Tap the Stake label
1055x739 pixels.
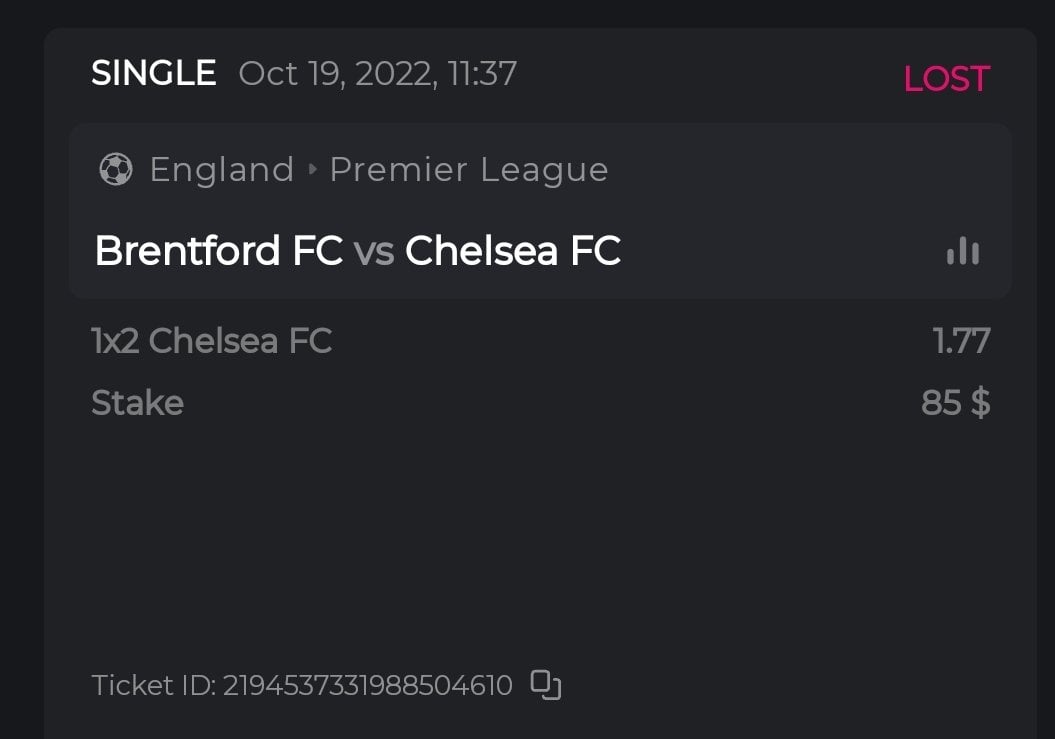(x=137, y=403)
